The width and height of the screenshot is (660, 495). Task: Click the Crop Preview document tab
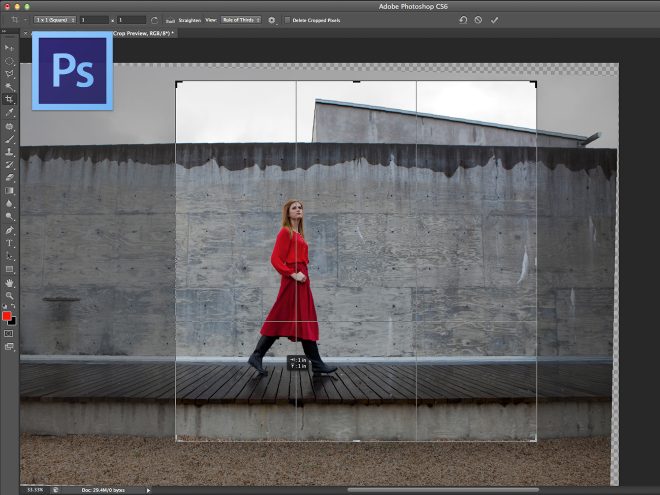(x=145, y=33)
